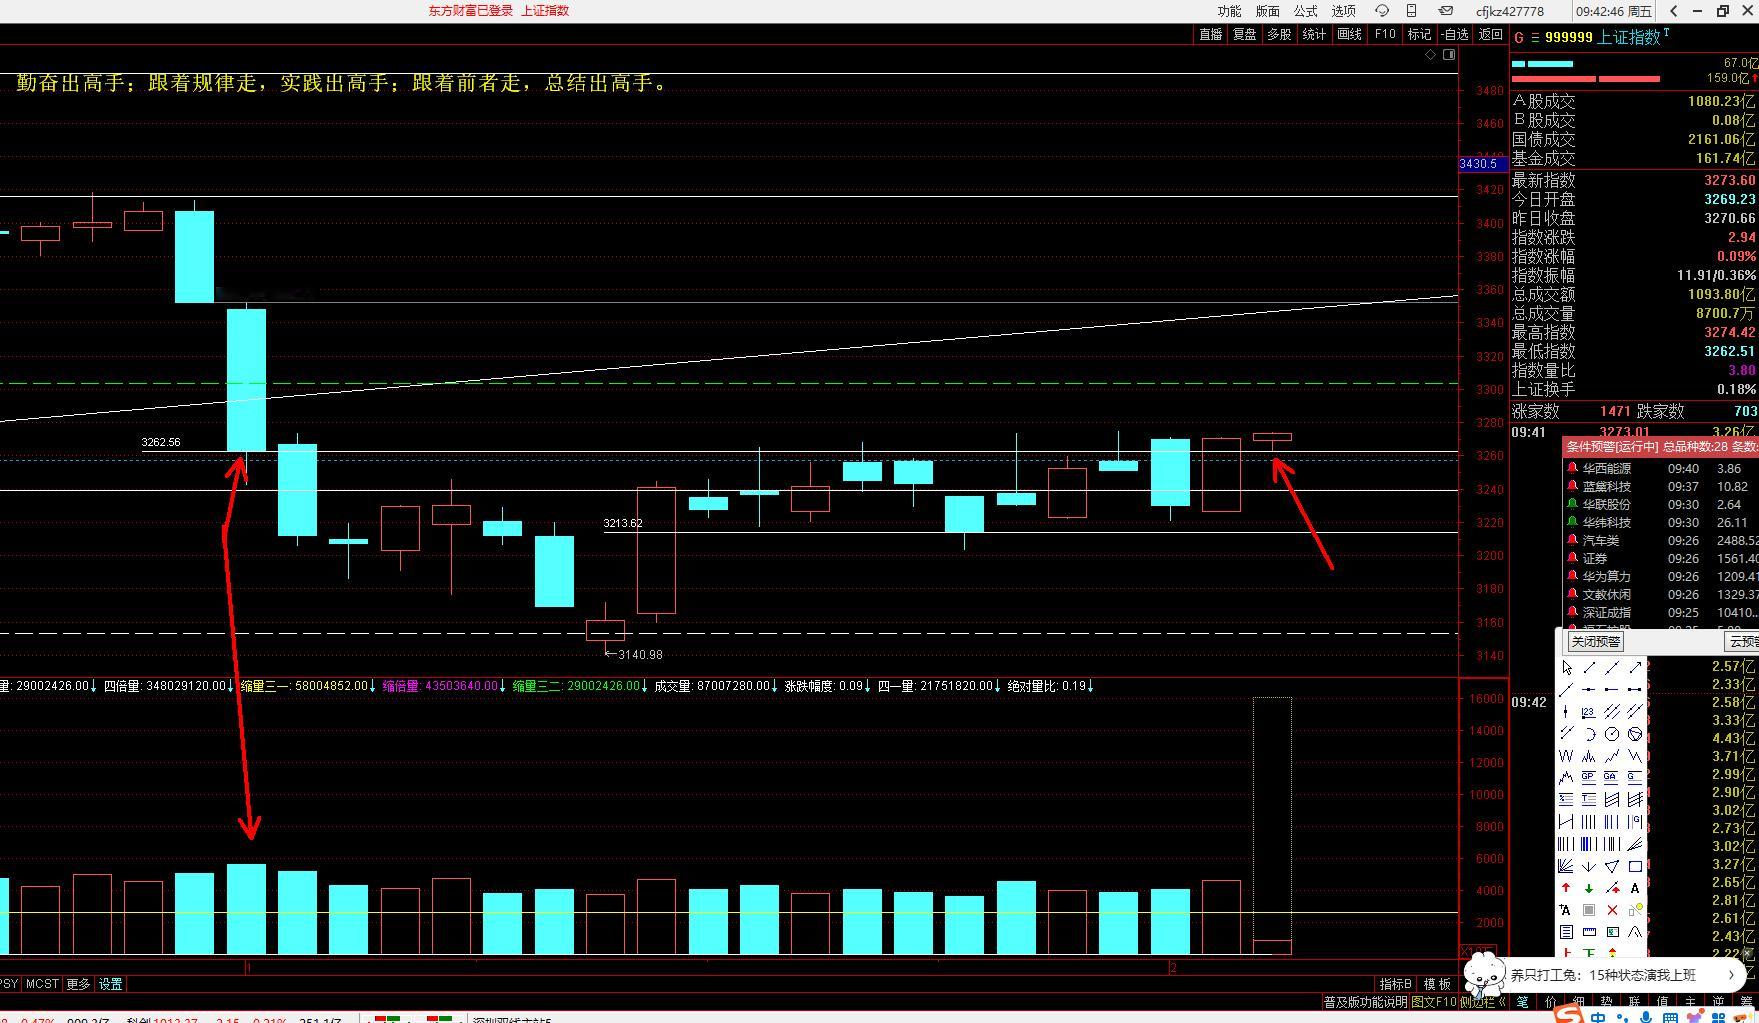Click the 统计 toolbar button
This screenshot has width=1759, height=1023.
[1314, 34]
